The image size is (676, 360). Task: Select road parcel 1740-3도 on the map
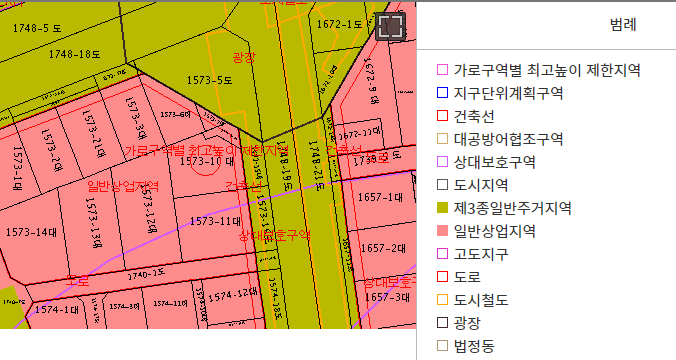click(146, 275)
